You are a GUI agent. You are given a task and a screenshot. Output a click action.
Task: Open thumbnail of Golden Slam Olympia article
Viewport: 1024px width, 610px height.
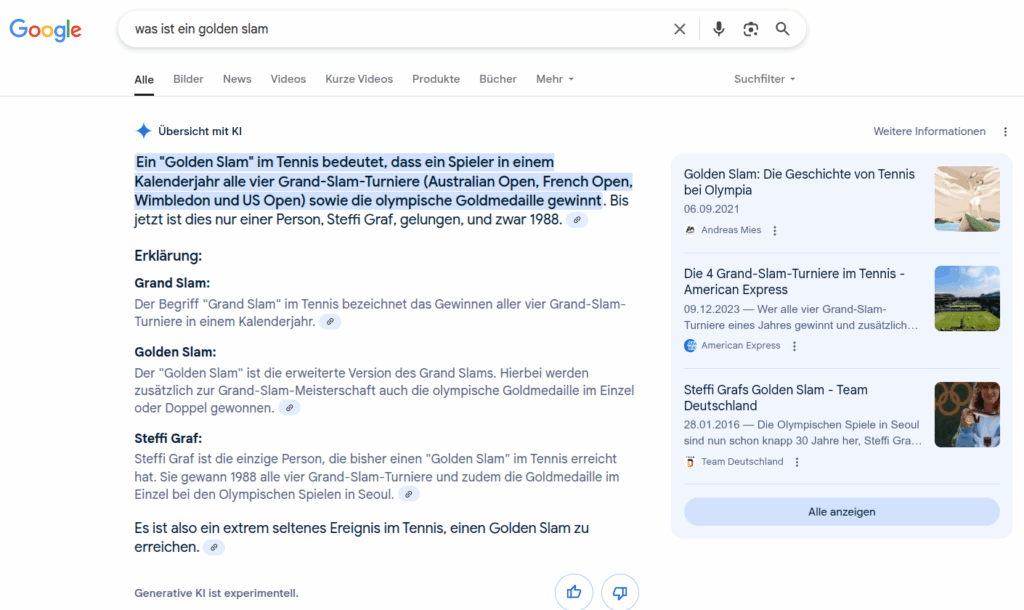coord(967,199)
